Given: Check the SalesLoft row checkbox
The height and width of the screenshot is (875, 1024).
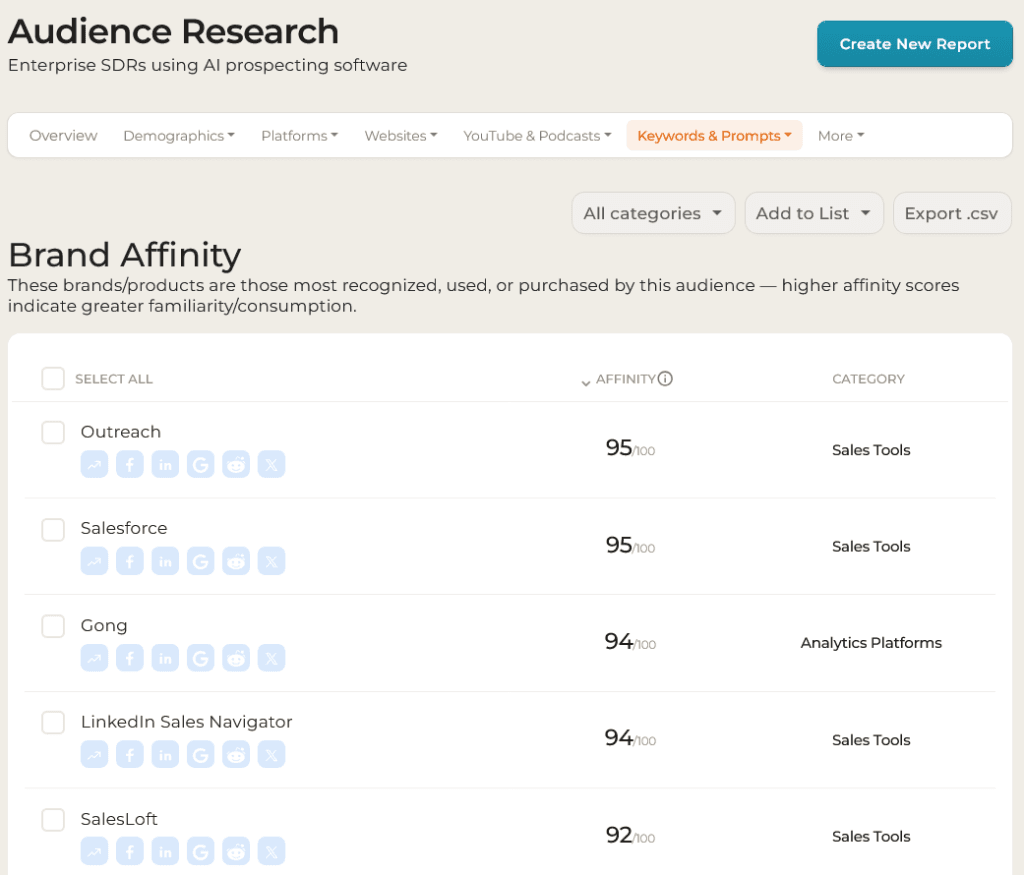Looking at the screenshot, I should [x=53, y=819].
